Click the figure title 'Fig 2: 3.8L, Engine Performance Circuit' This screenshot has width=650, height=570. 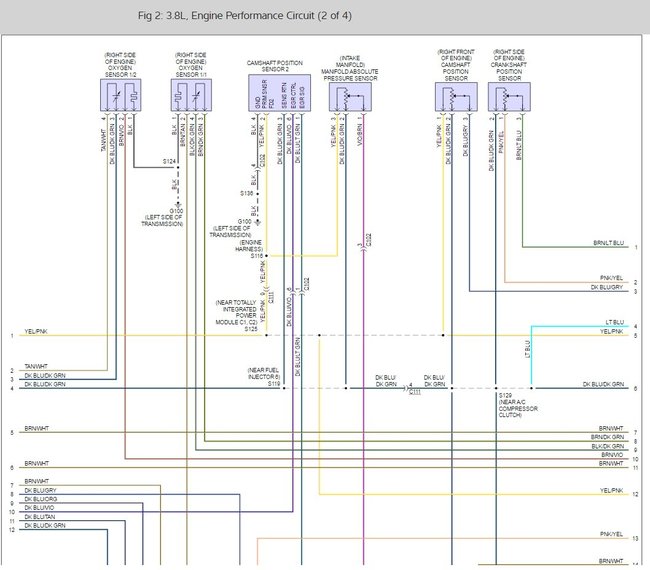[x=245, y=16]
